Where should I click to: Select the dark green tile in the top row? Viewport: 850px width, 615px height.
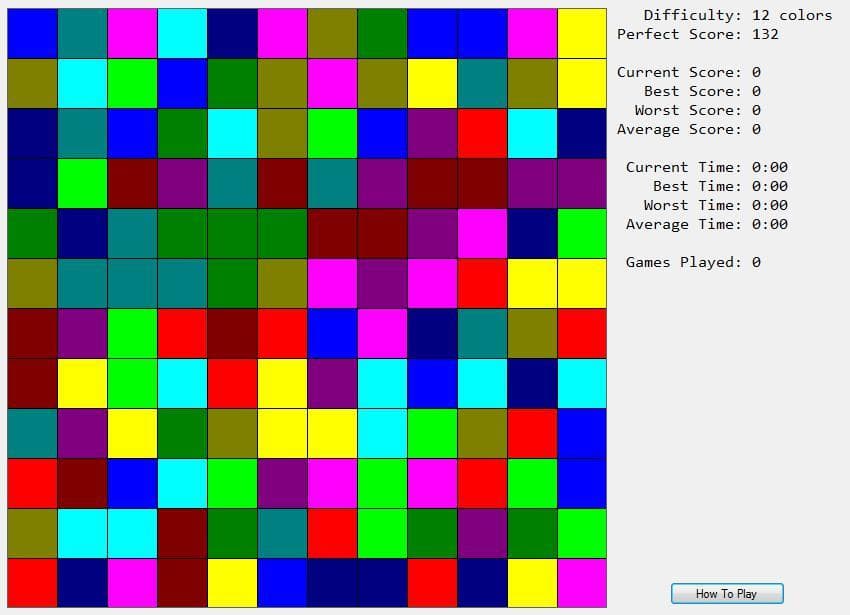click(382, 34)
